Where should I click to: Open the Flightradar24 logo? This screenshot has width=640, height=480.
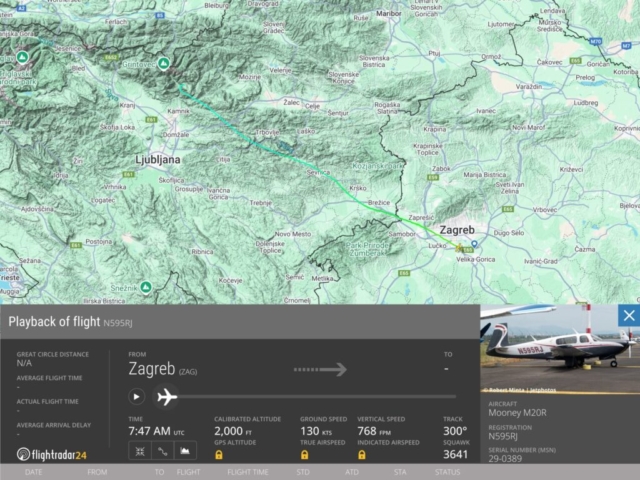[52, 454]
